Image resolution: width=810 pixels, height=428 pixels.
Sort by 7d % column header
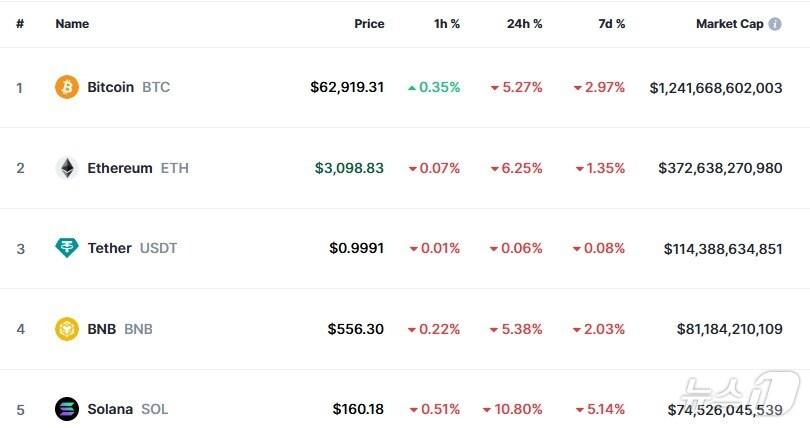click(612, 24)
